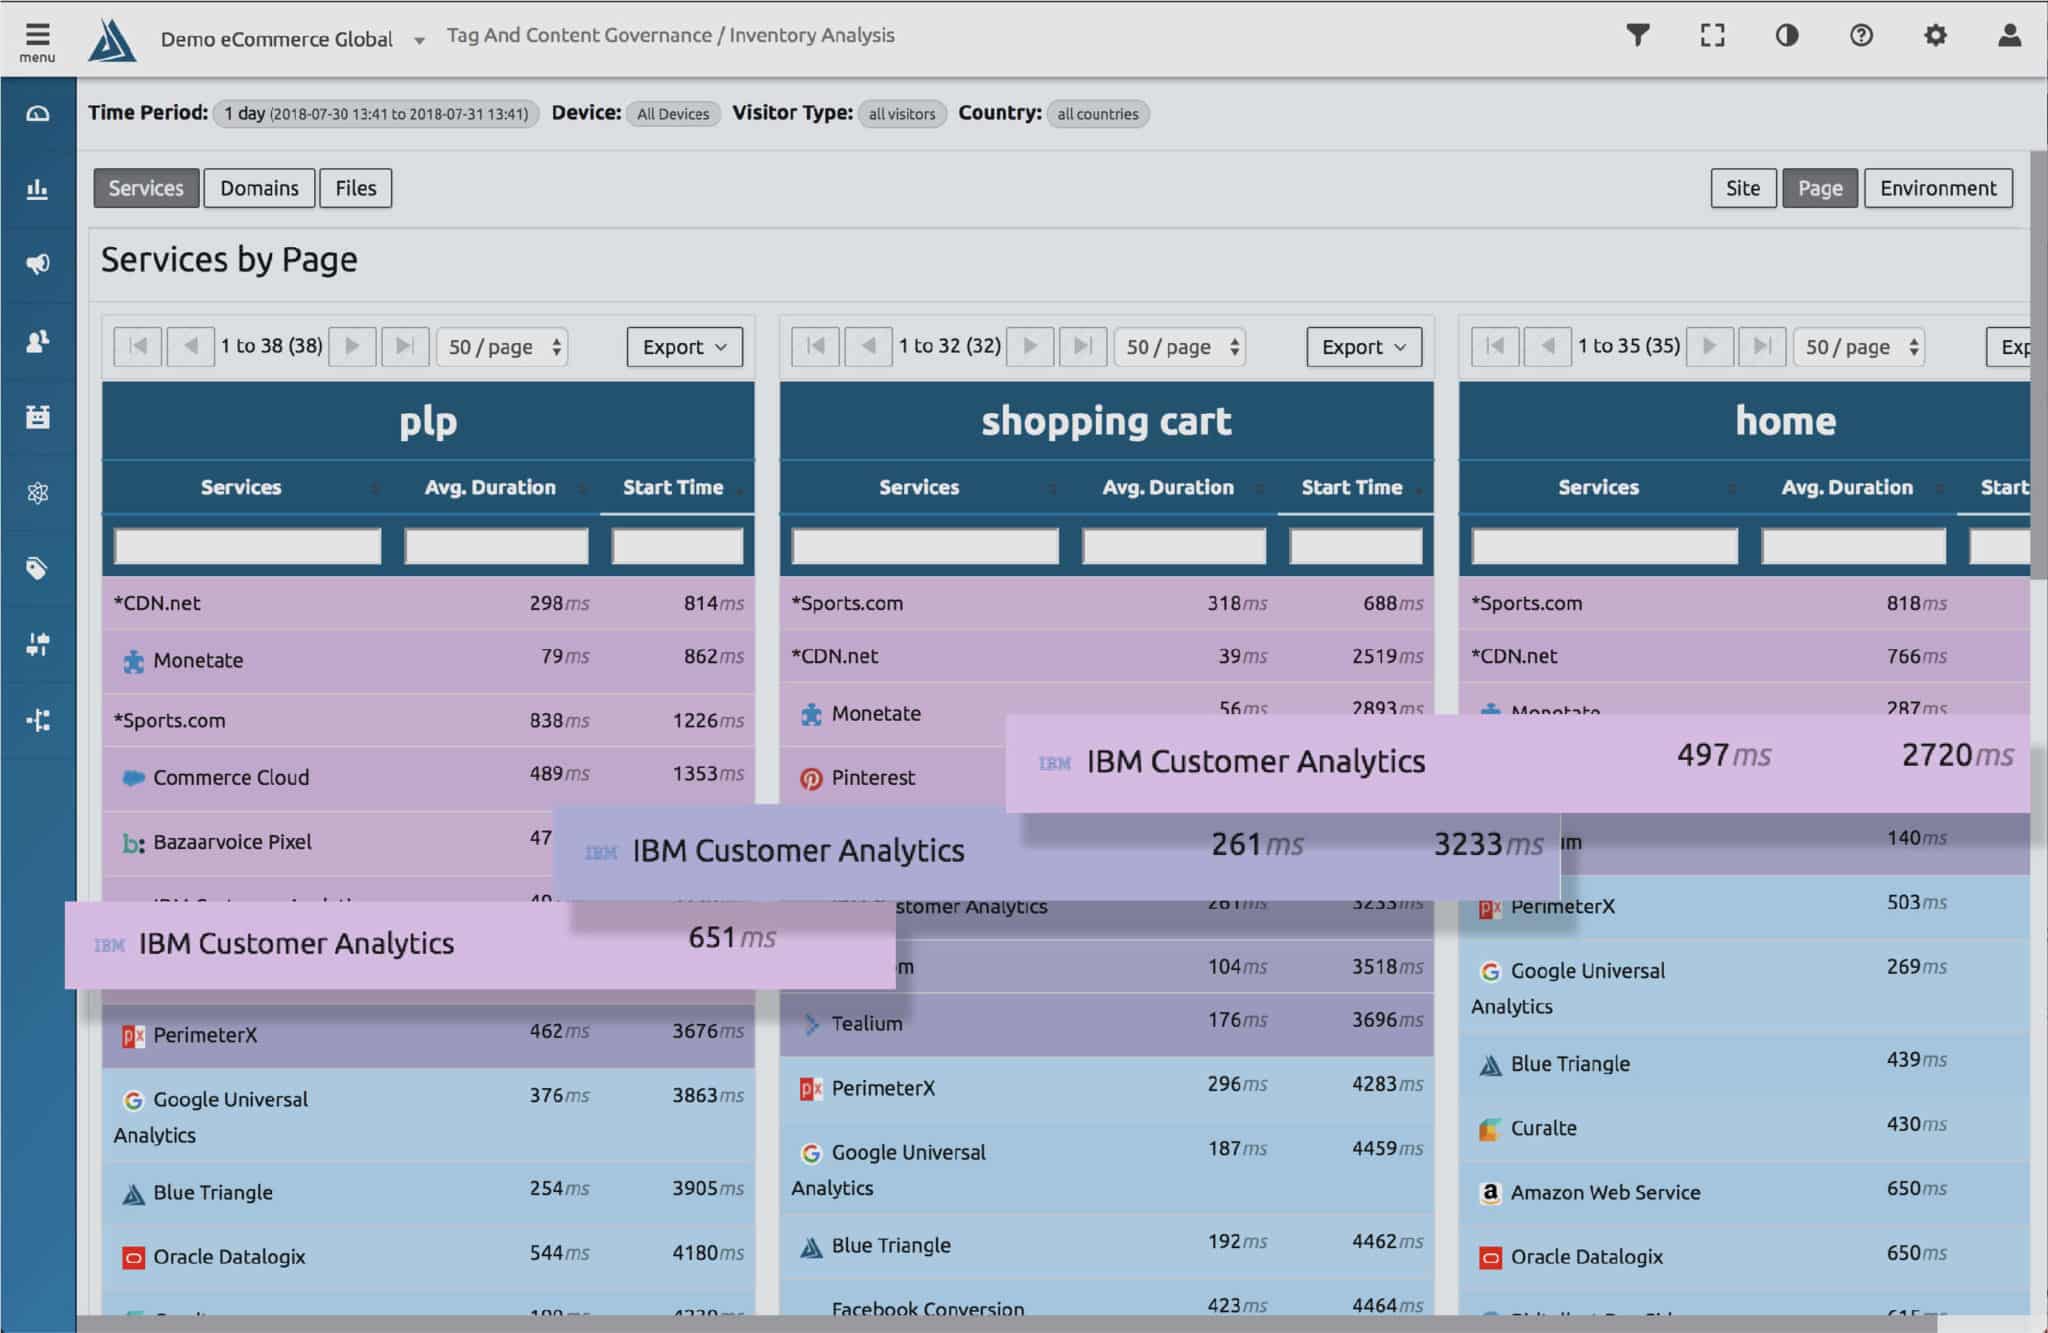The height and width of the screenshot is (1333, 2048).
Task: Select Oracle Datalogix row in plp table
Action: tap(428, 1257)
